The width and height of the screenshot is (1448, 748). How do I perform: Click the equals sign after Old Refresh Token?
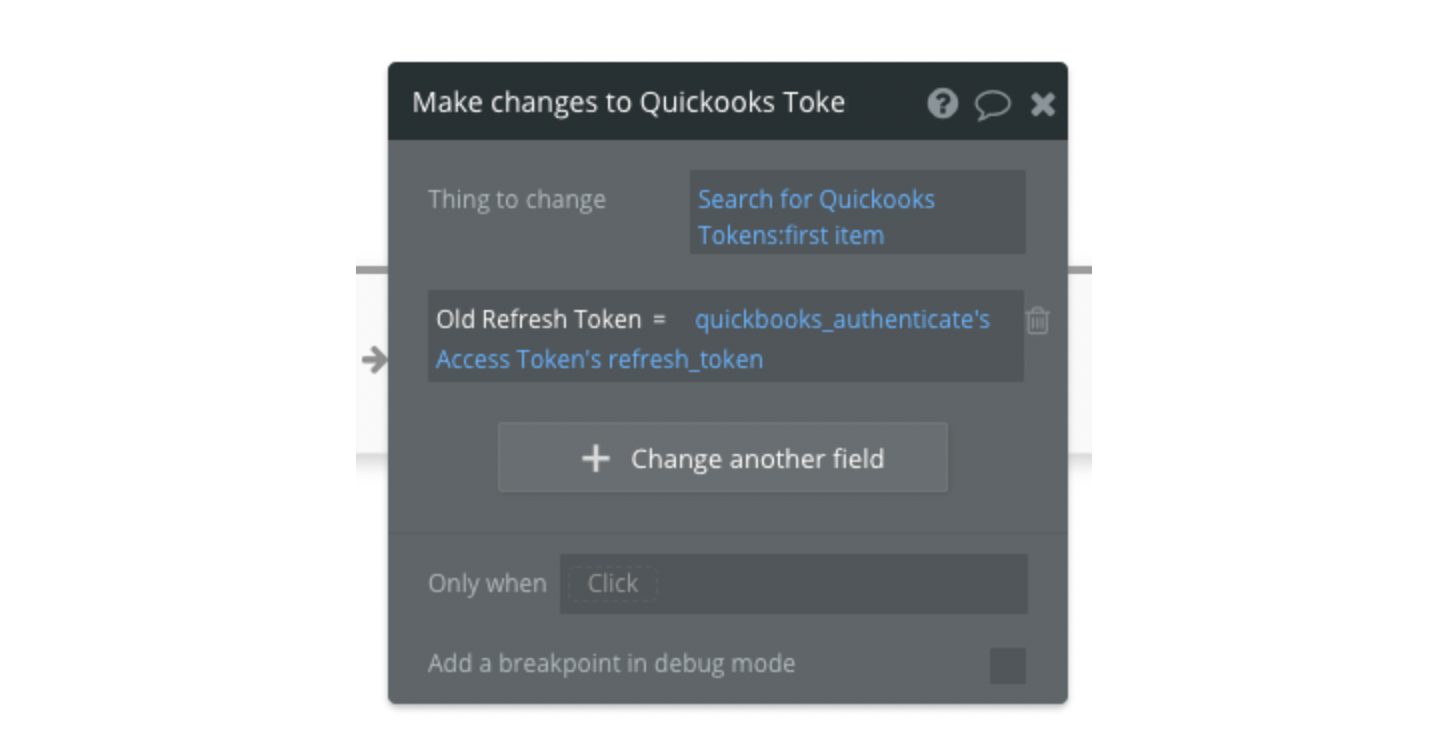[x=659, y=320]
